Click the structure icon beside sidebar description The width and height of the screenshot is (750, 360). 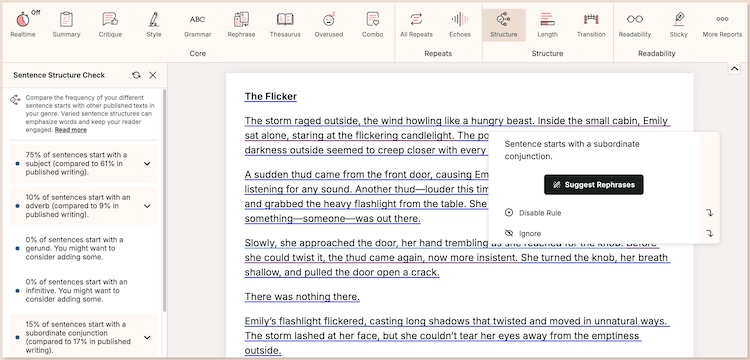(x=15, y=99)
